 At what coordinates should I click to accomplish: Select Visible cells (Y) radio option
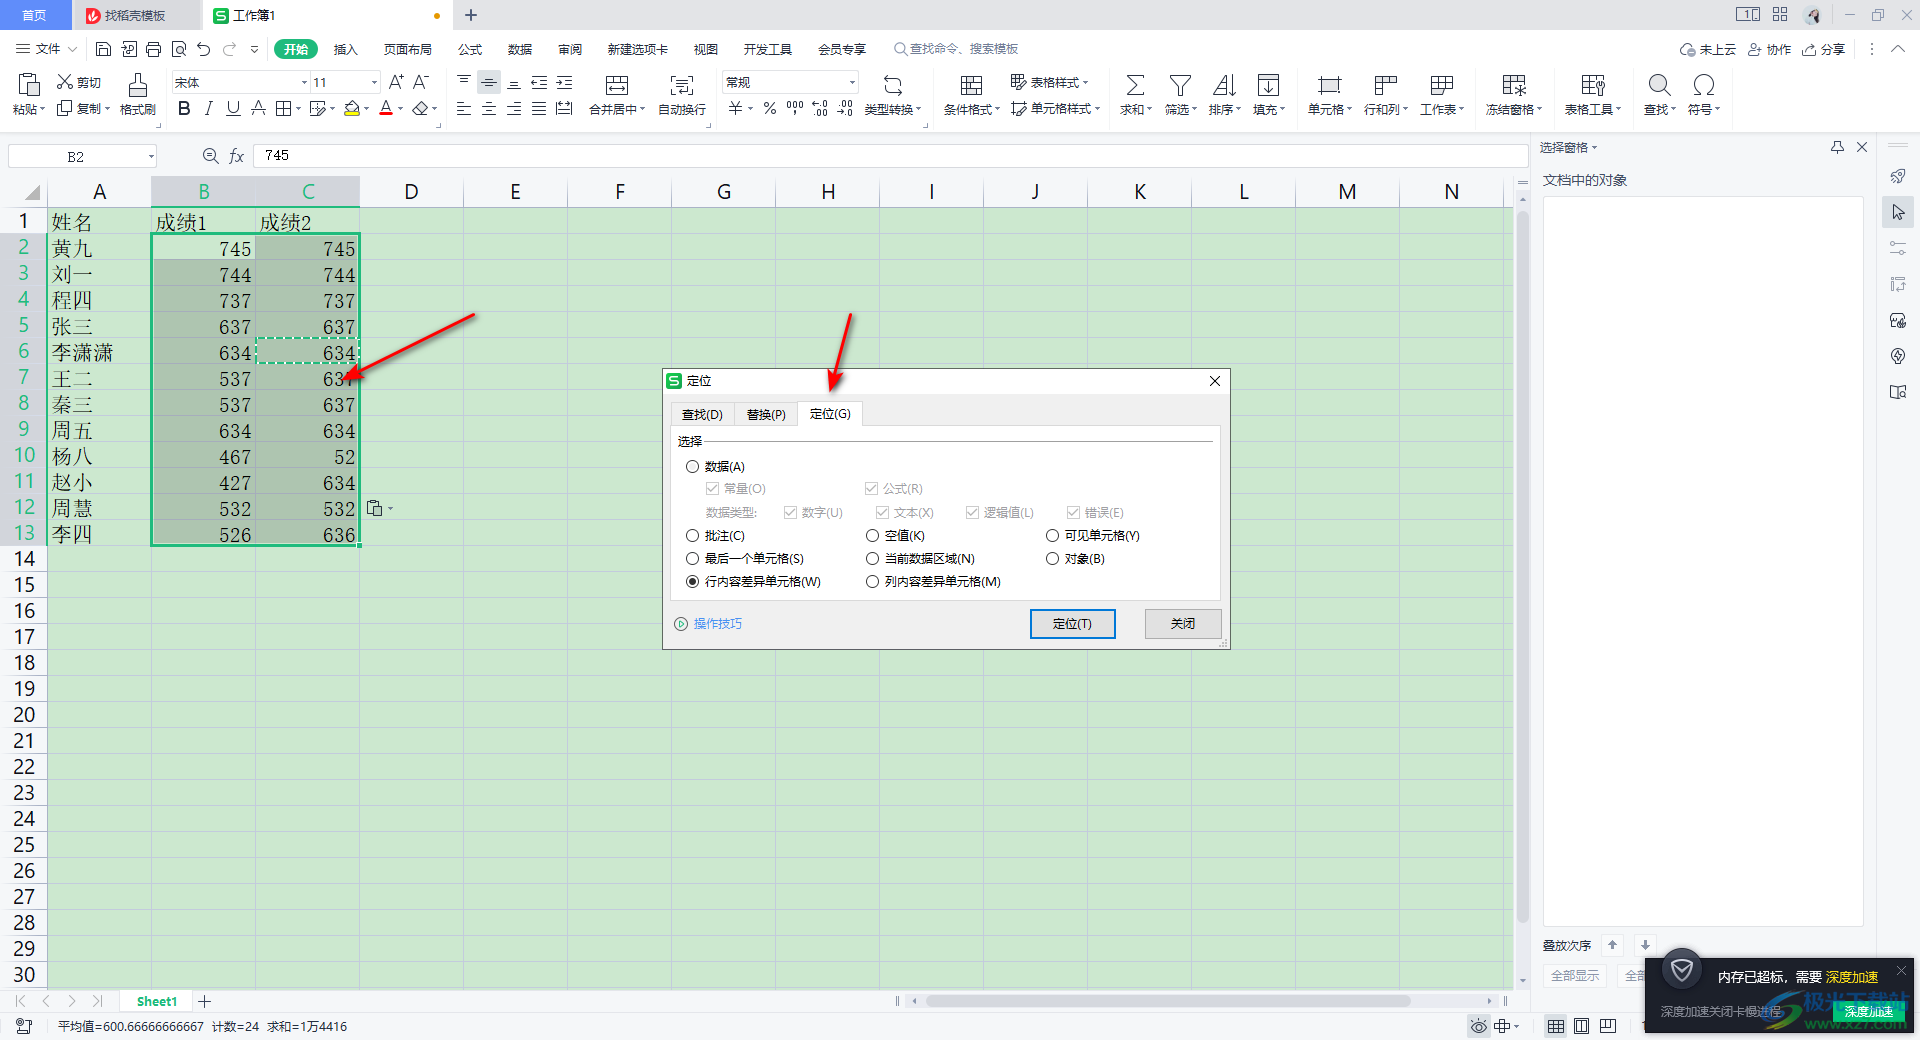[1052, 536]
